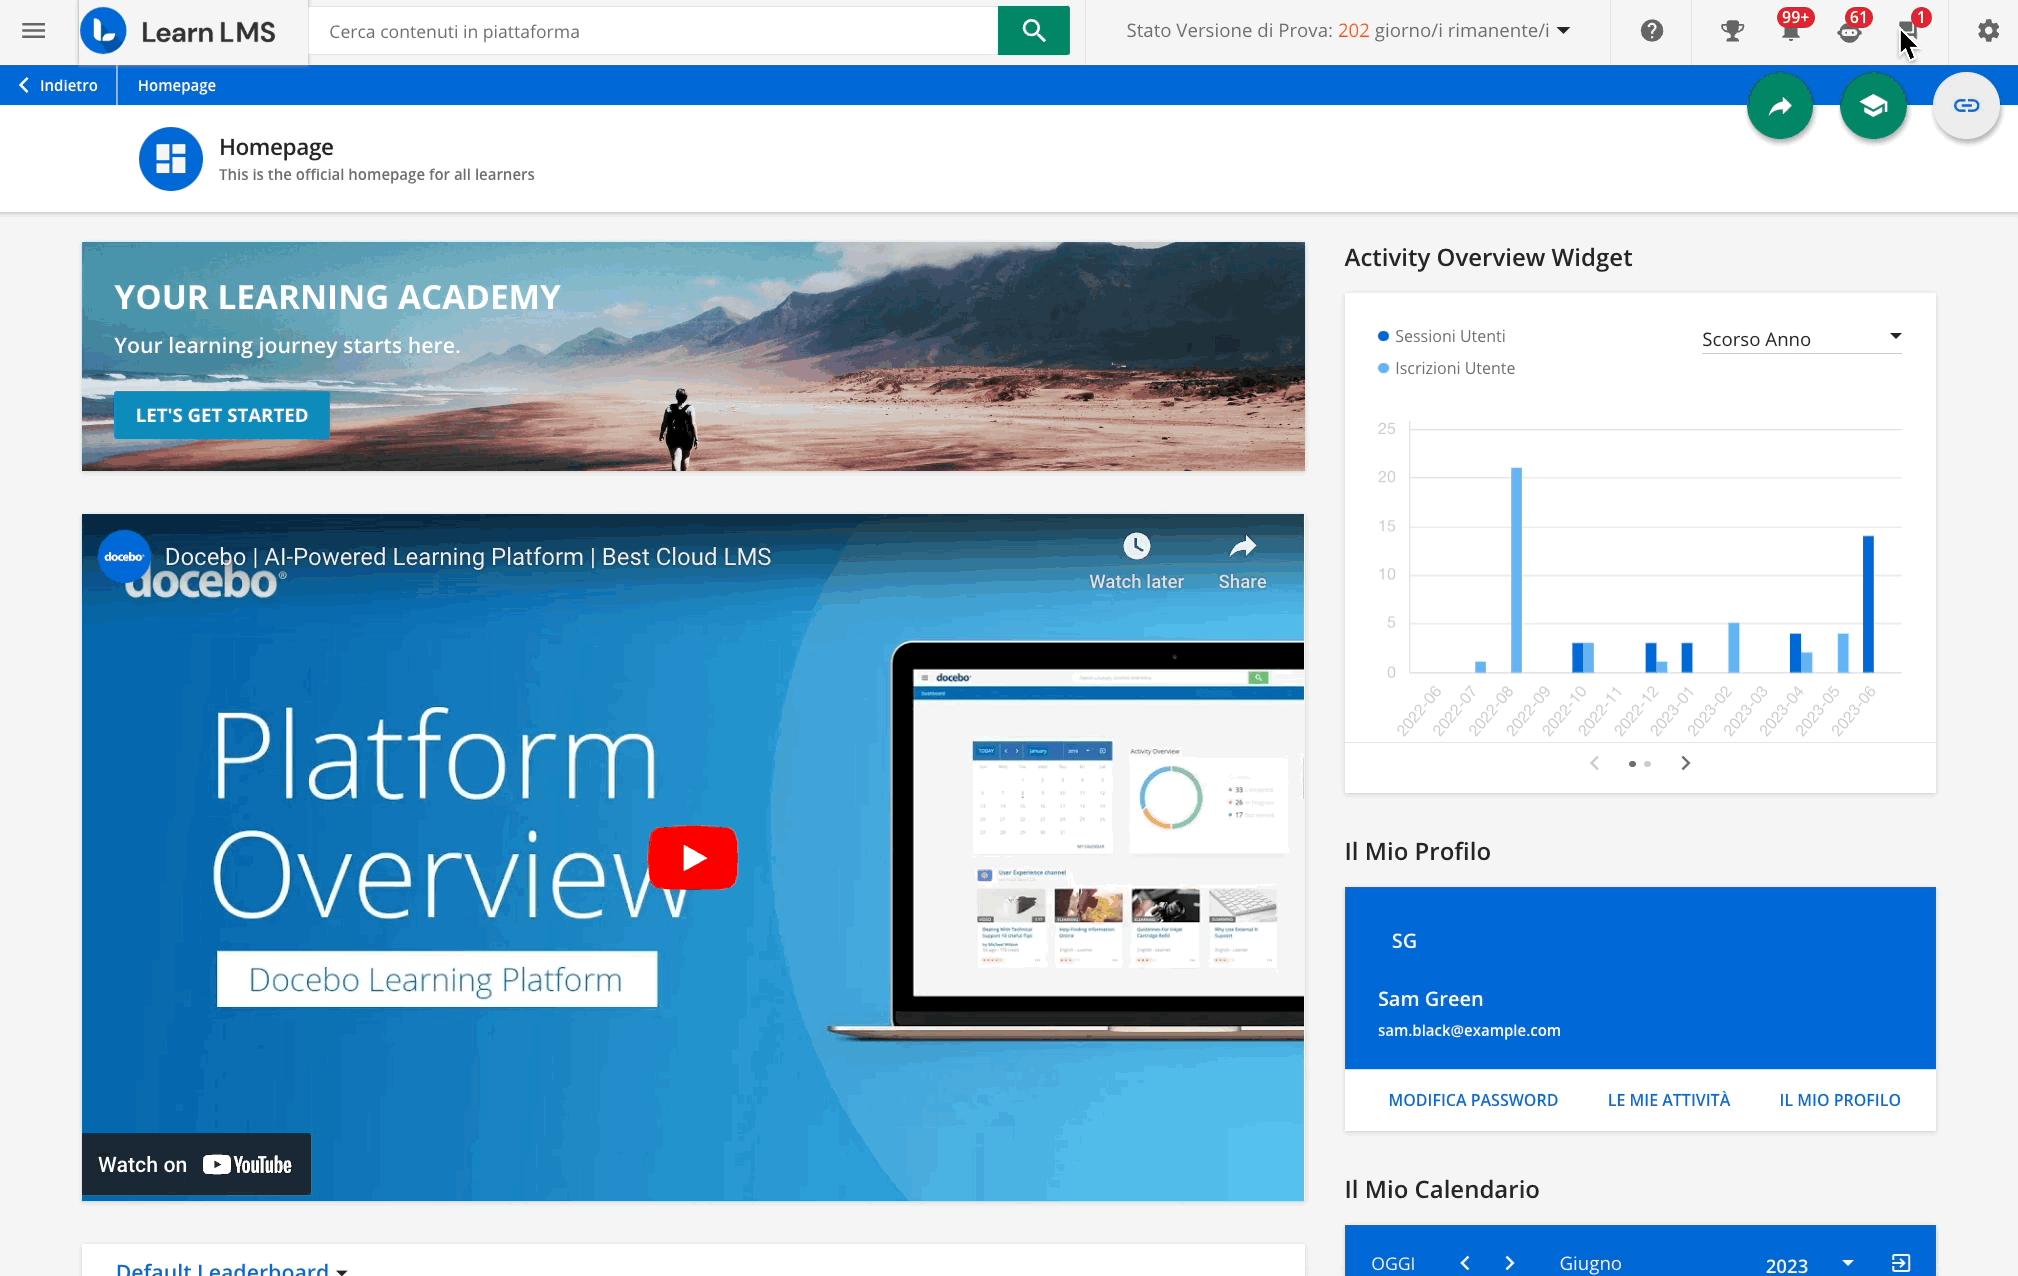Click the circular link icon button

(x=1965, y=104)
